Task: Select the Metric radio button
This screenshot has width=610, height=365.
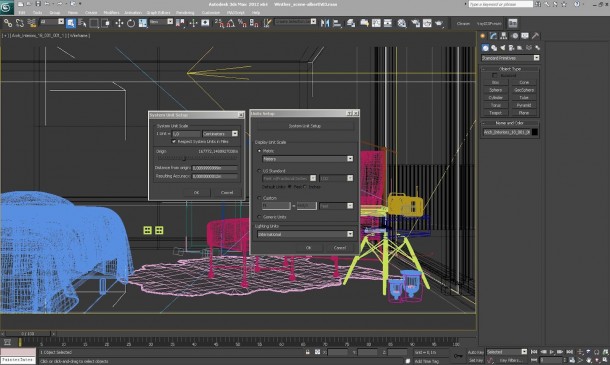Action: (x=259, y=151)
